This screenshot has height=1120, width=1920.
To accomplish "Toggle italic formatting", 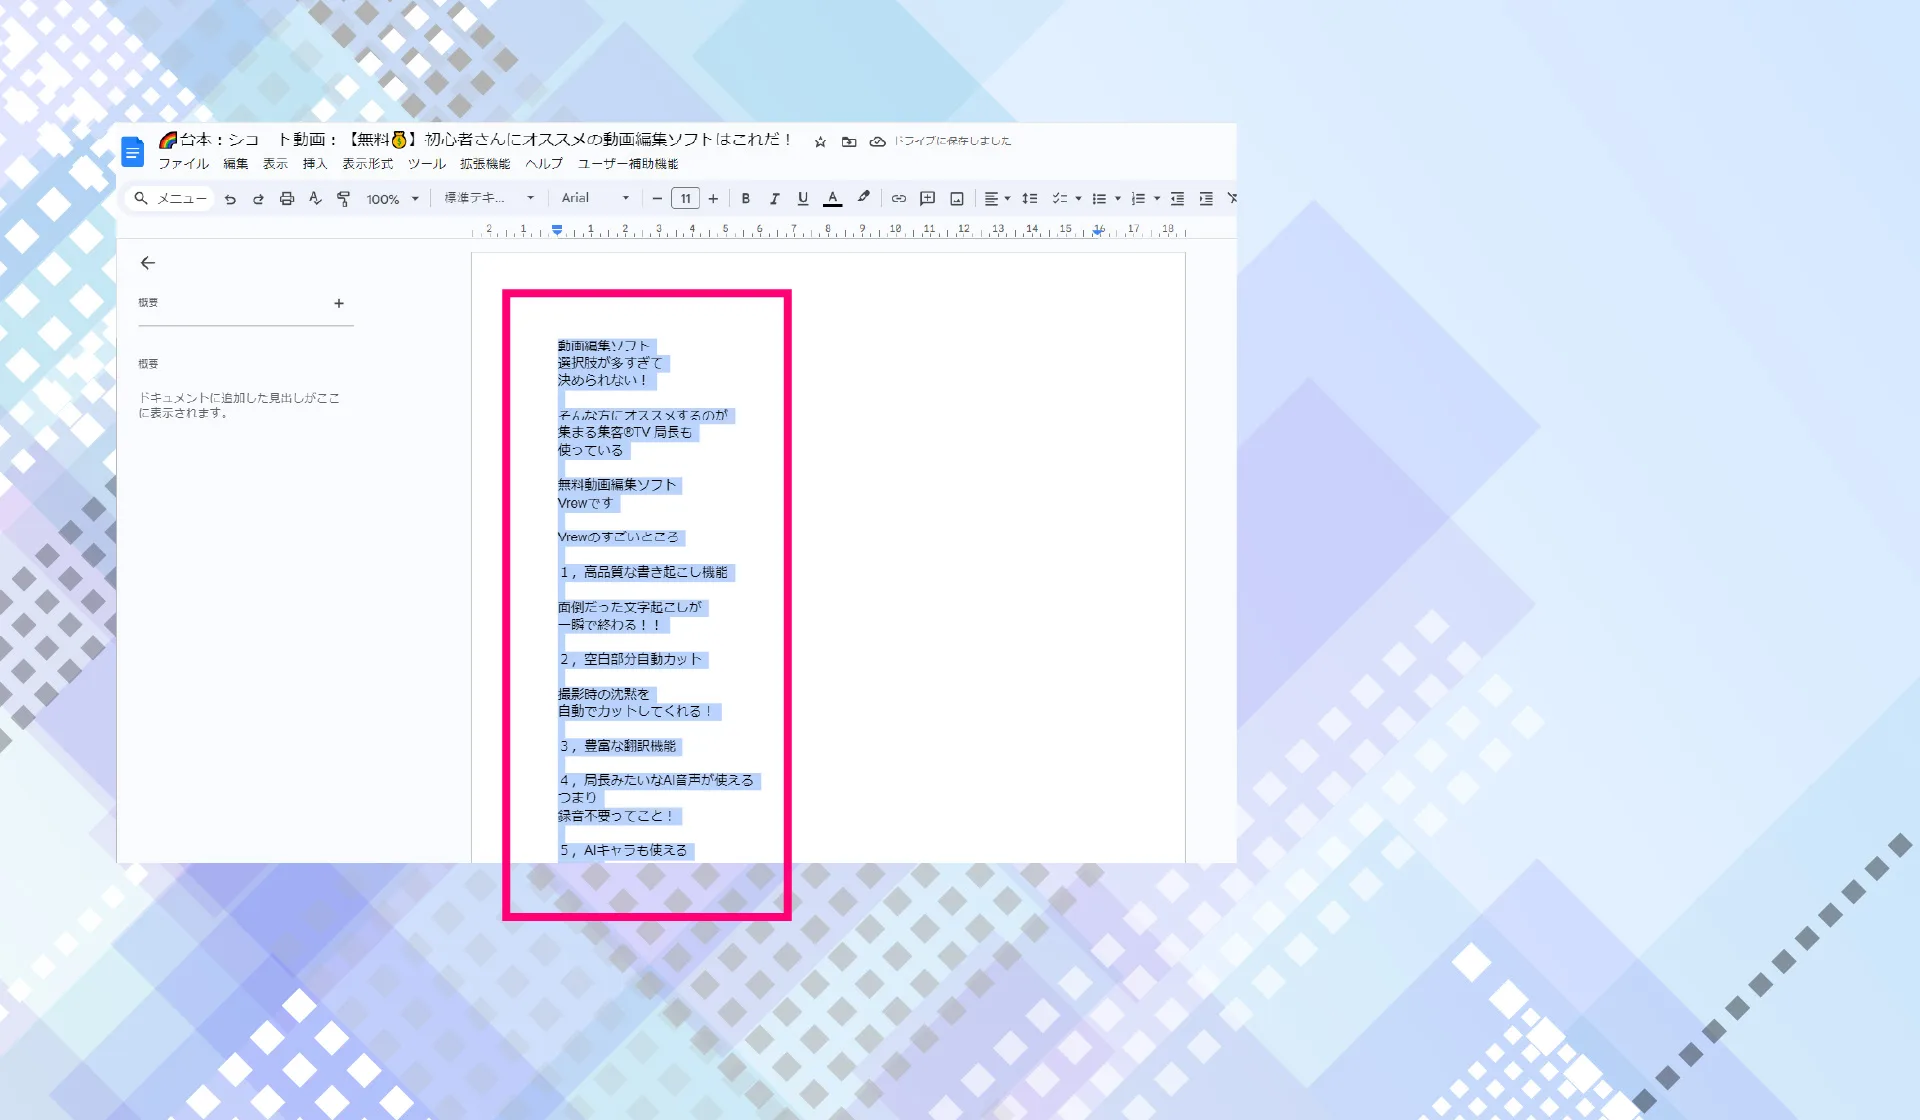I will tap(774, 199).
